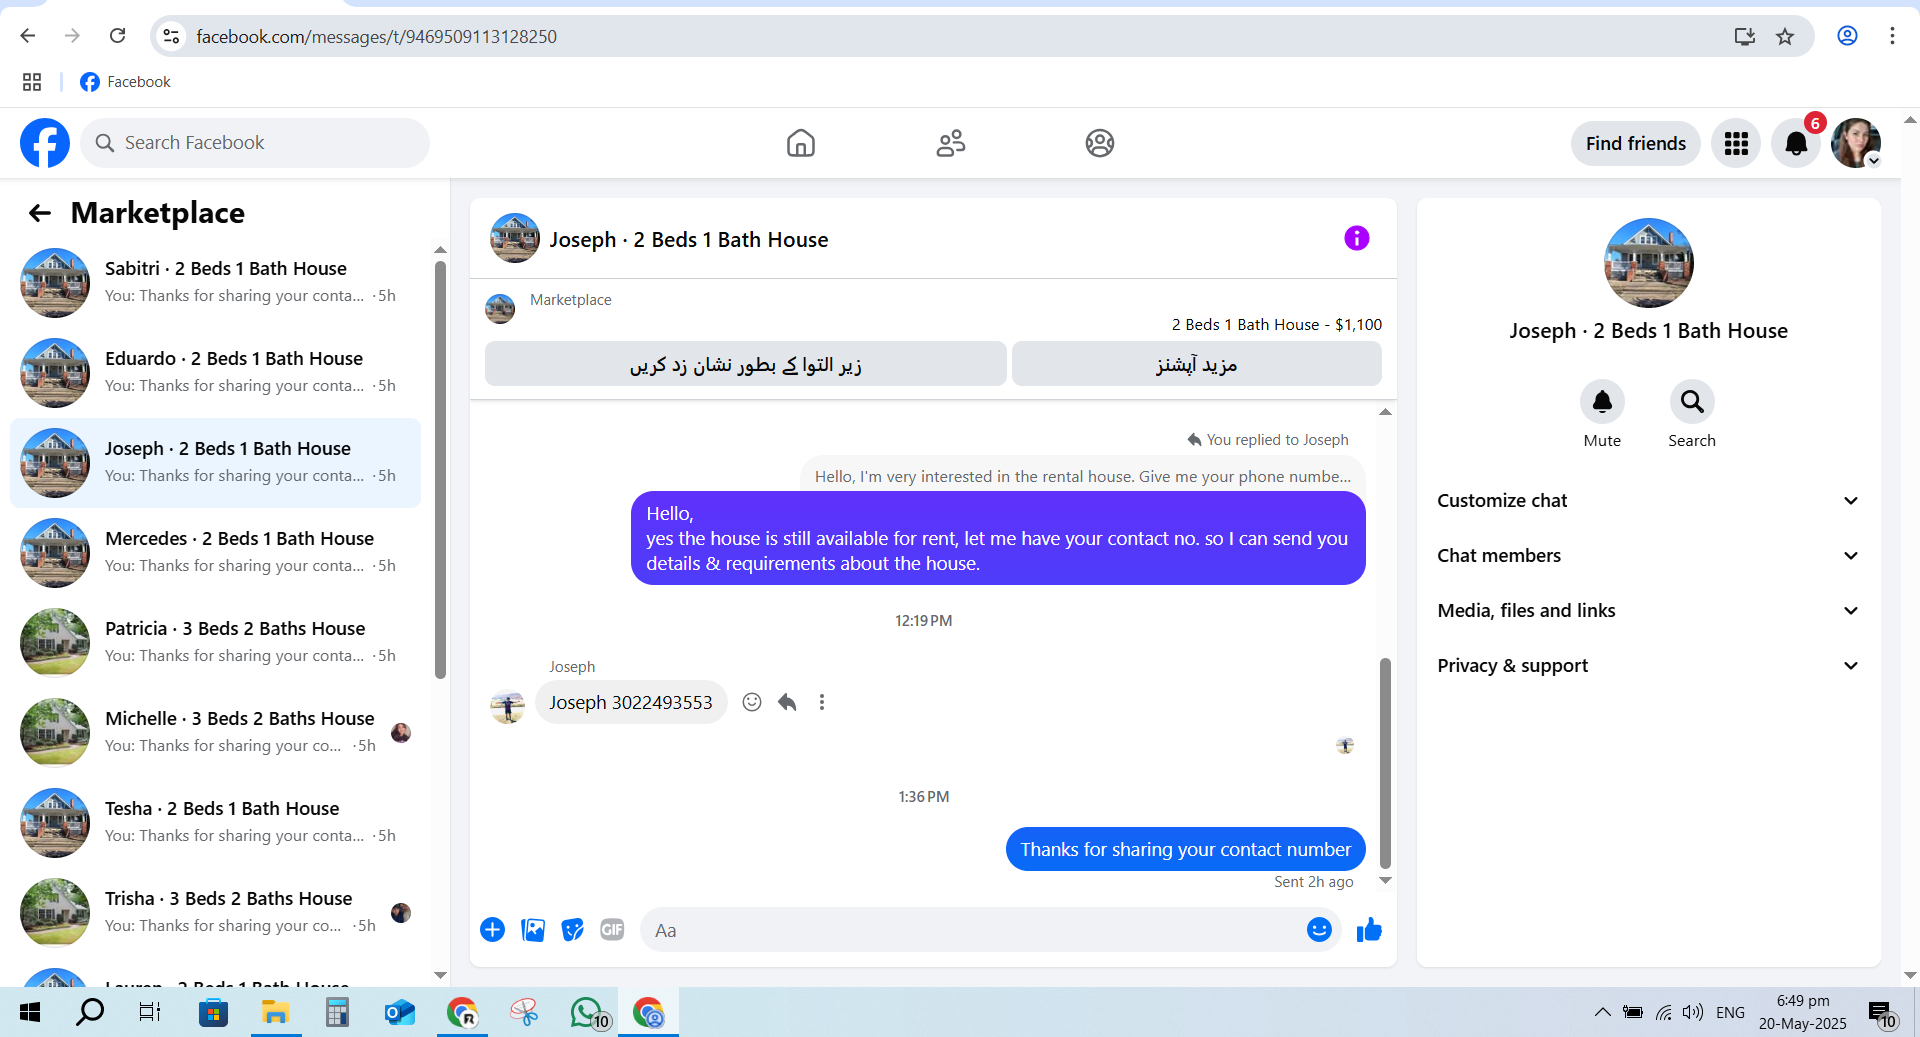Reply to Joseph's phone number message
The image size is (1920, 1037).
787,702
